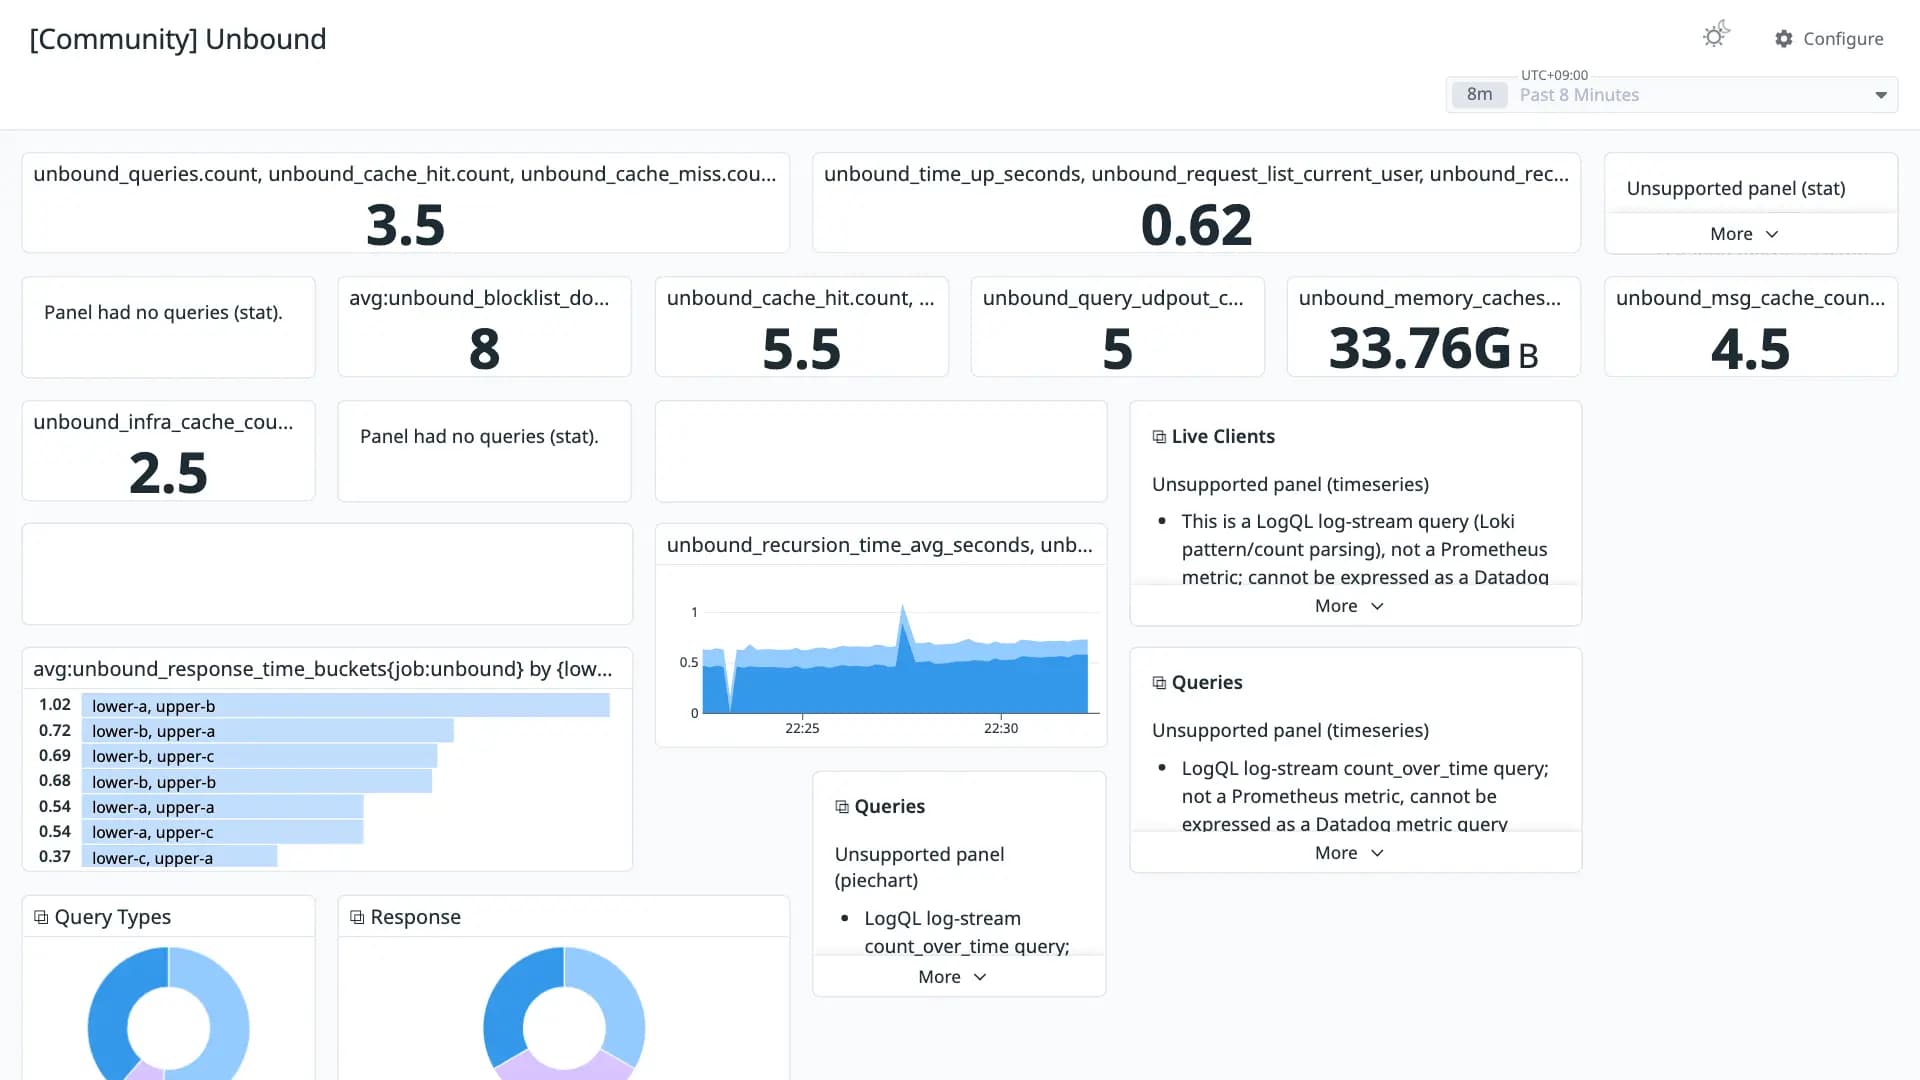Click the Live Clients panel group icon
1920x1080 pixels.
tap(1159, 437)
